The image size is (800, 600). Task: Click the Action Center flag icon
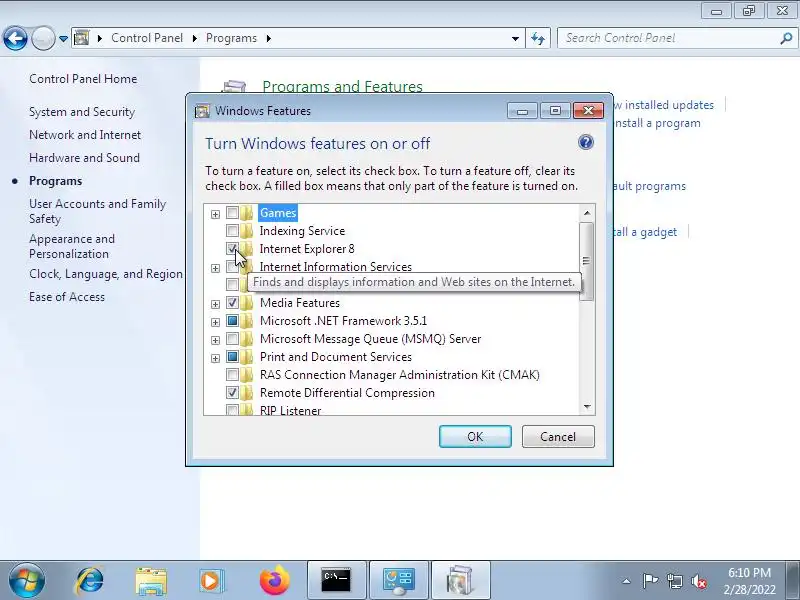(650, 581)
